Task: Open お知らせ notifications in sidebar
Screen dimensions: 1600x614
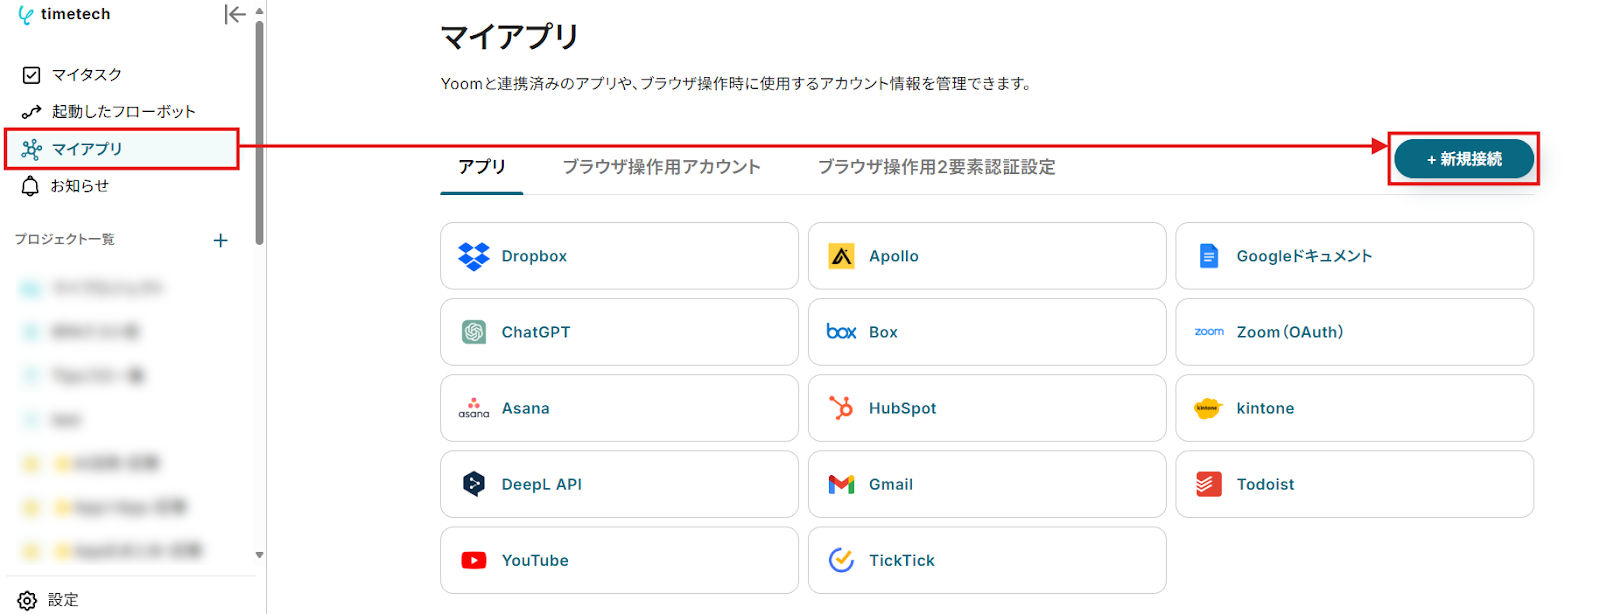Action: pyautogui.click(x=79, y=186)
